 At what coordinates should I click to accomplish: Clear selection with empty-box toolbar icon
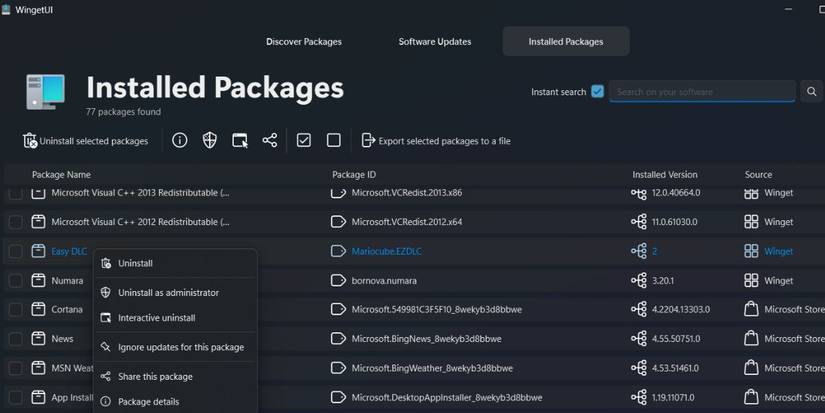(x=334, y=141)
